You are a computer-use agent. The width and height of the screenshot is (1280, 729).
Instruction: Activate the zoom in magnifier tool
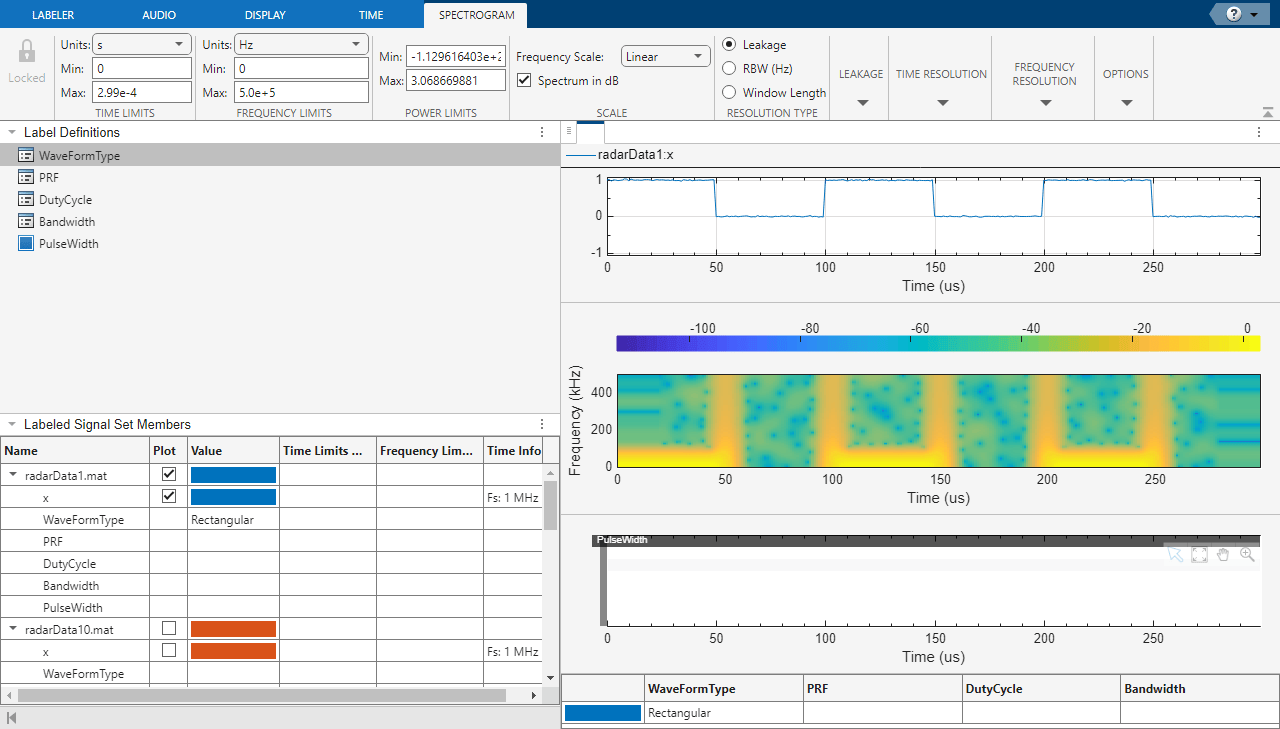pos(1247,554)
